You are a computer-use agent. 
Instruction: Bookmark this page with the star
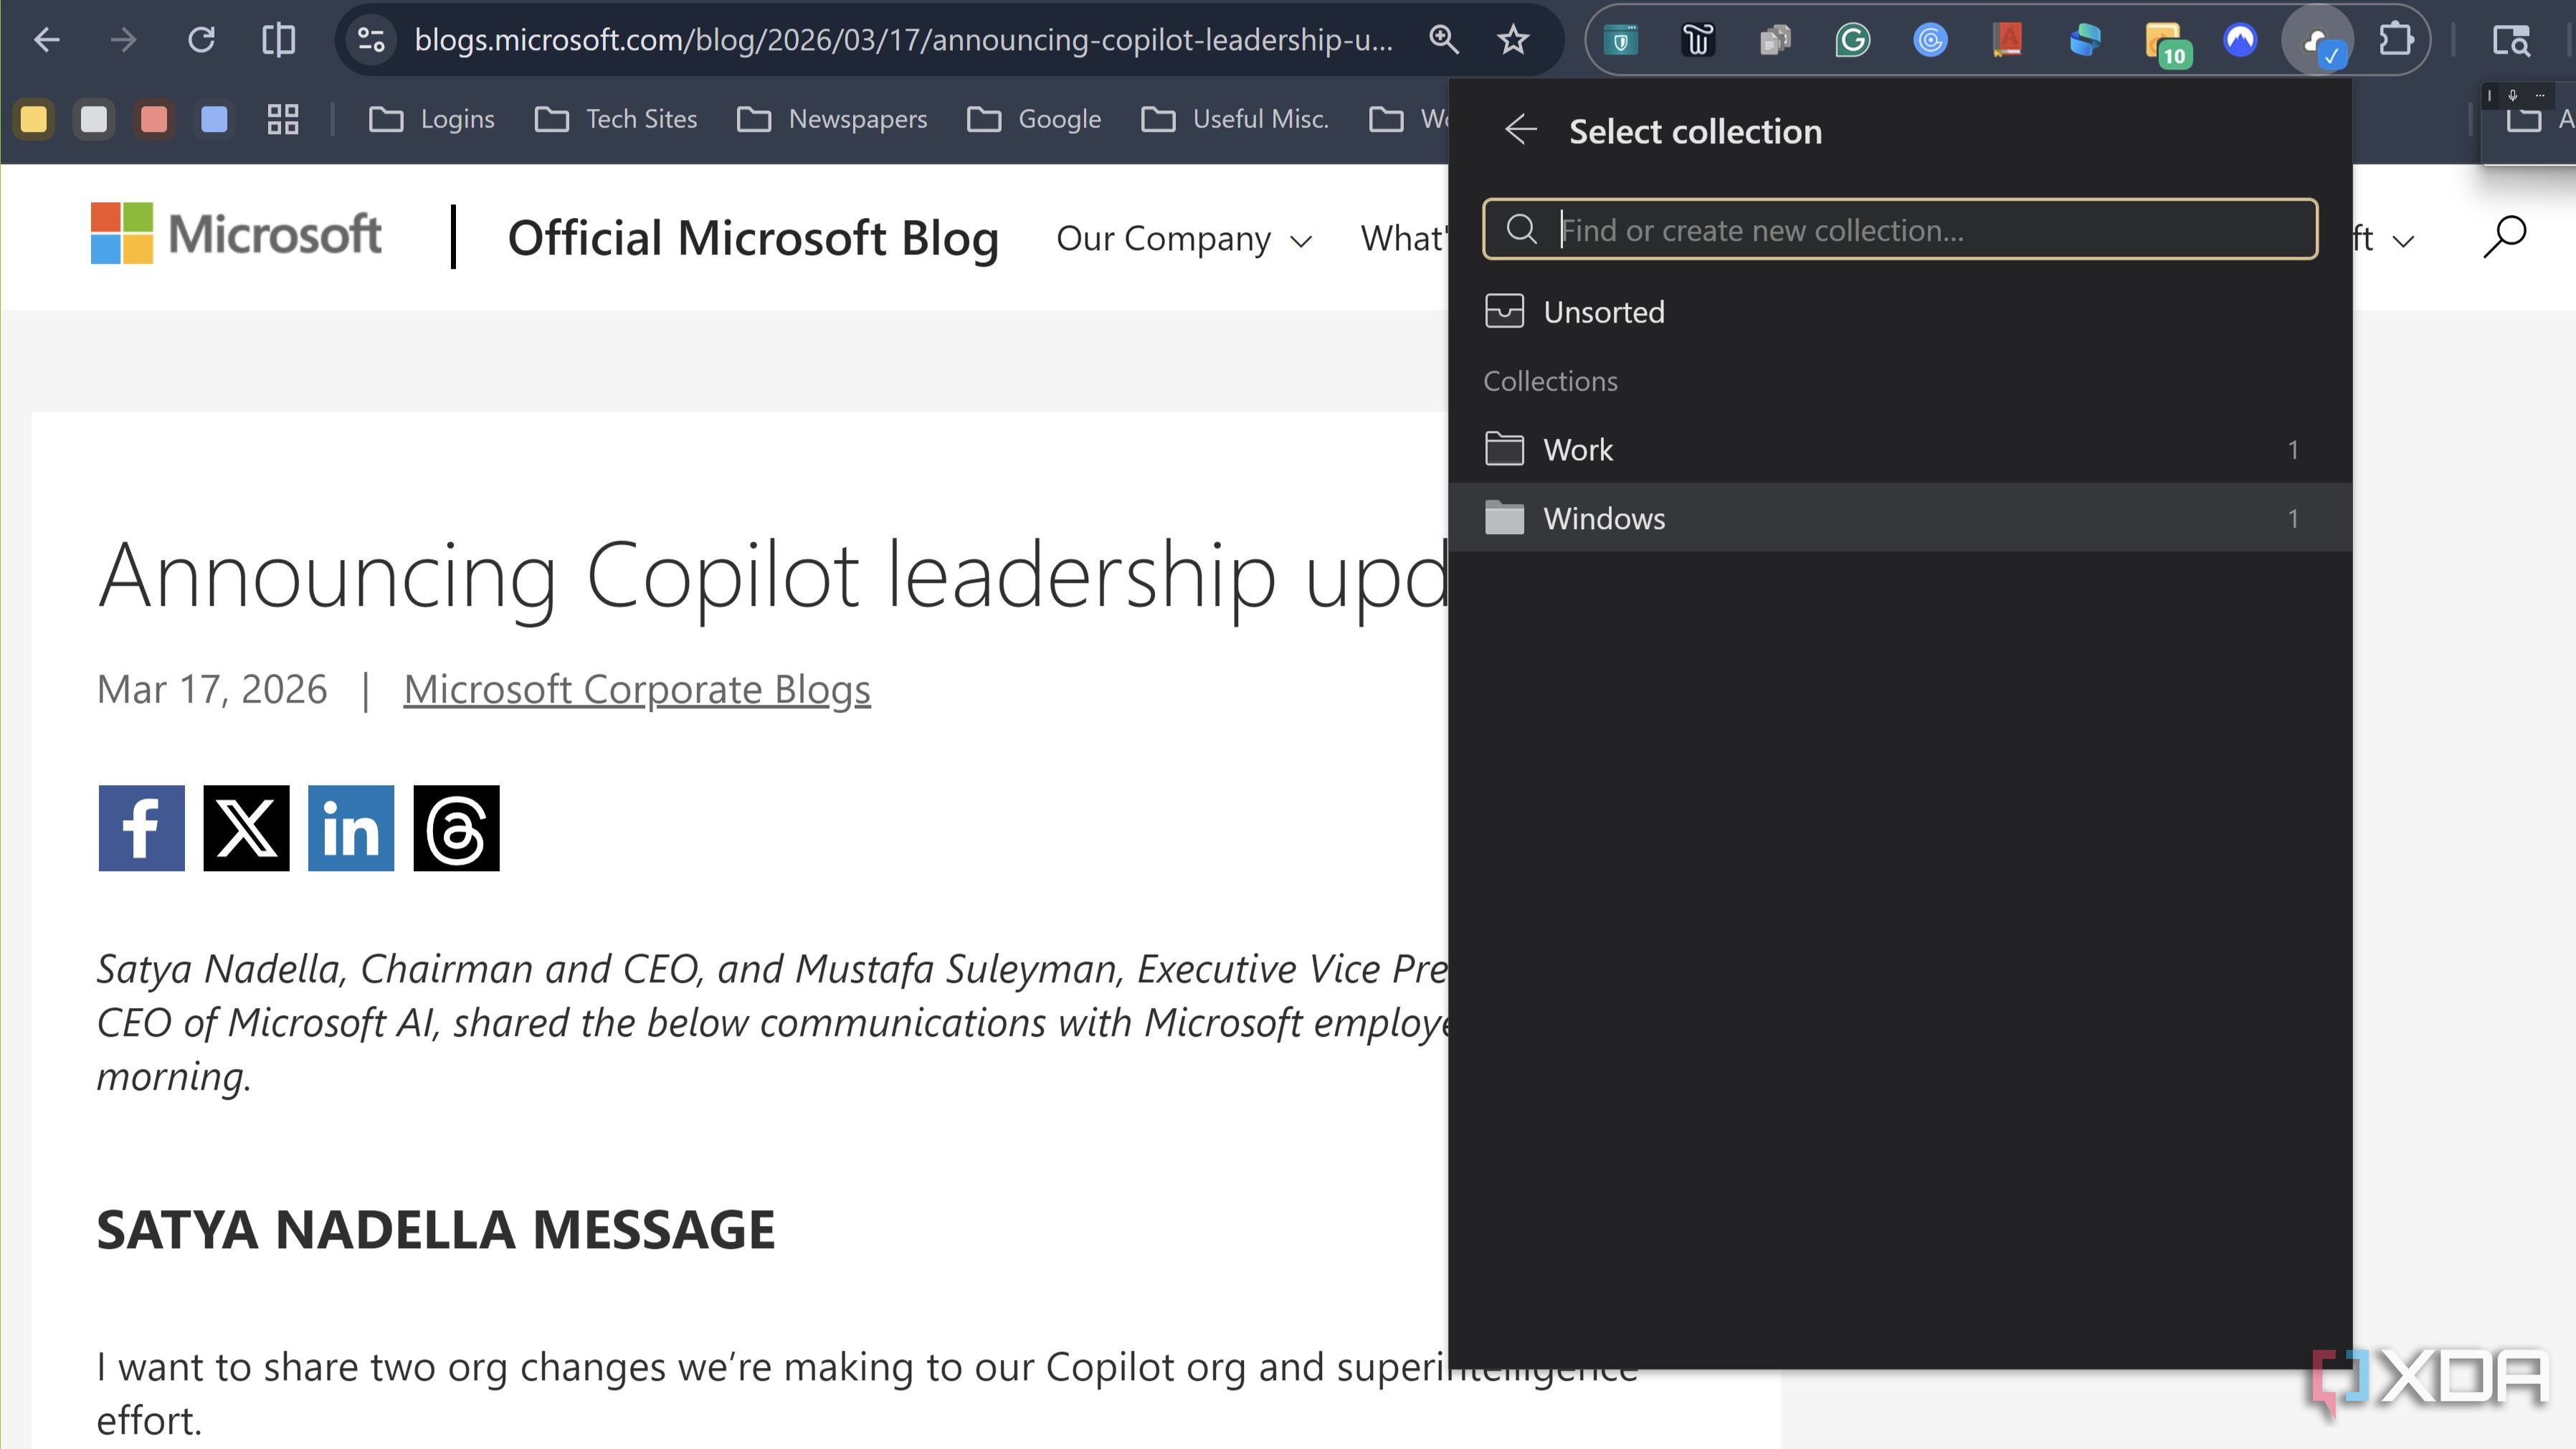click(x=1513, y=40)
